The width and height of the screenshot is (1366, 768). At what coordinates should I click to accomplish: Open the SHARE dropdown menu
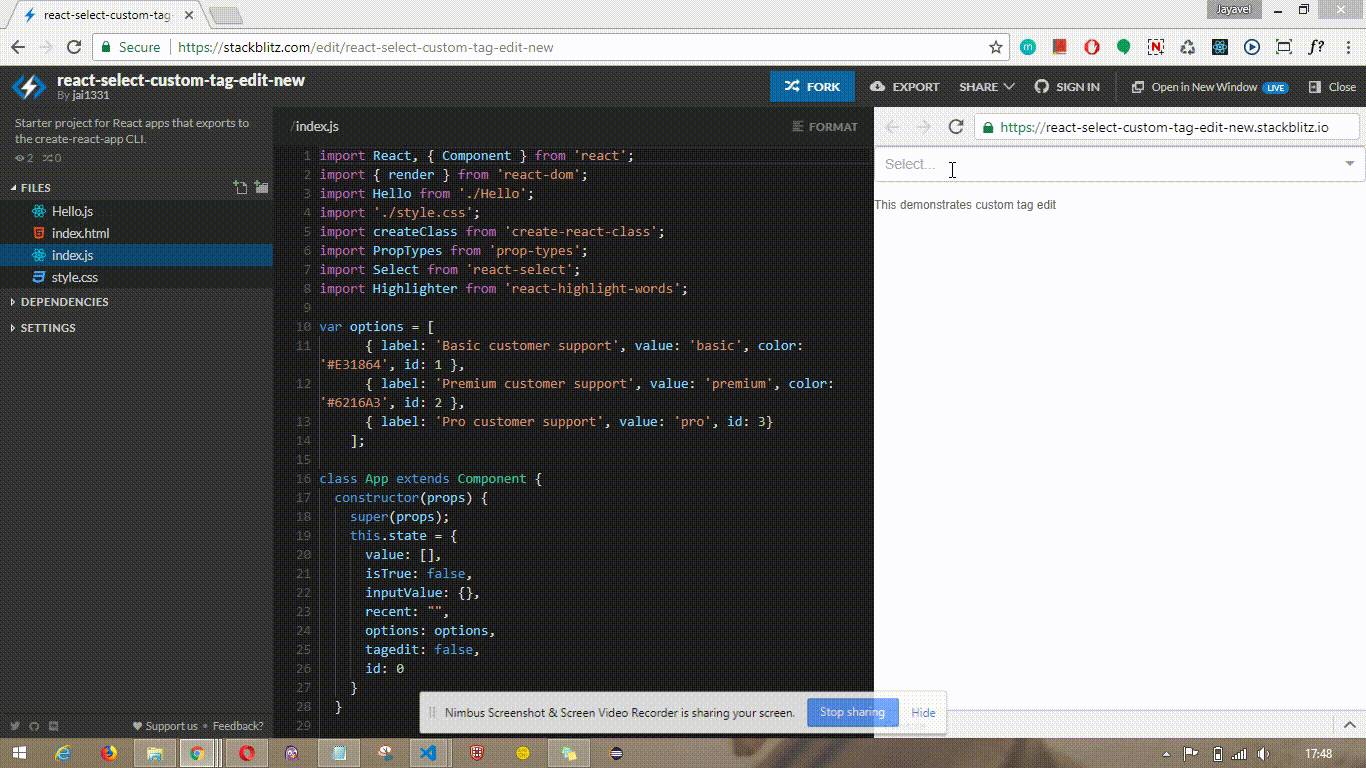click(x=984, y=87)
